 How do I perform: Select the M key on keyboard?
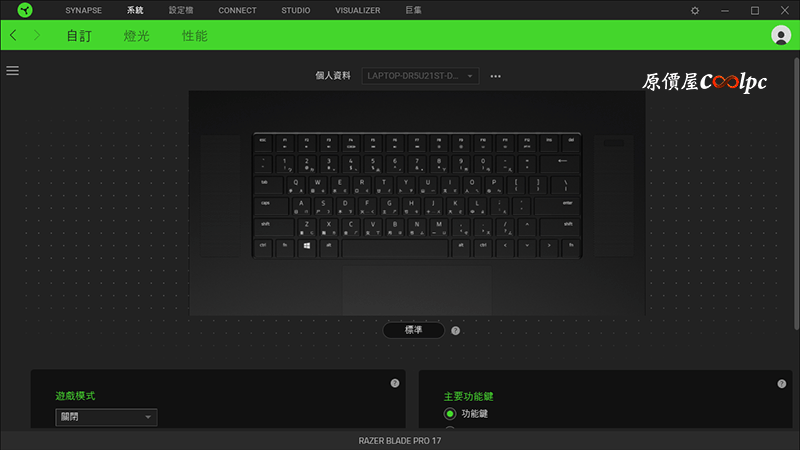point(439,226)
